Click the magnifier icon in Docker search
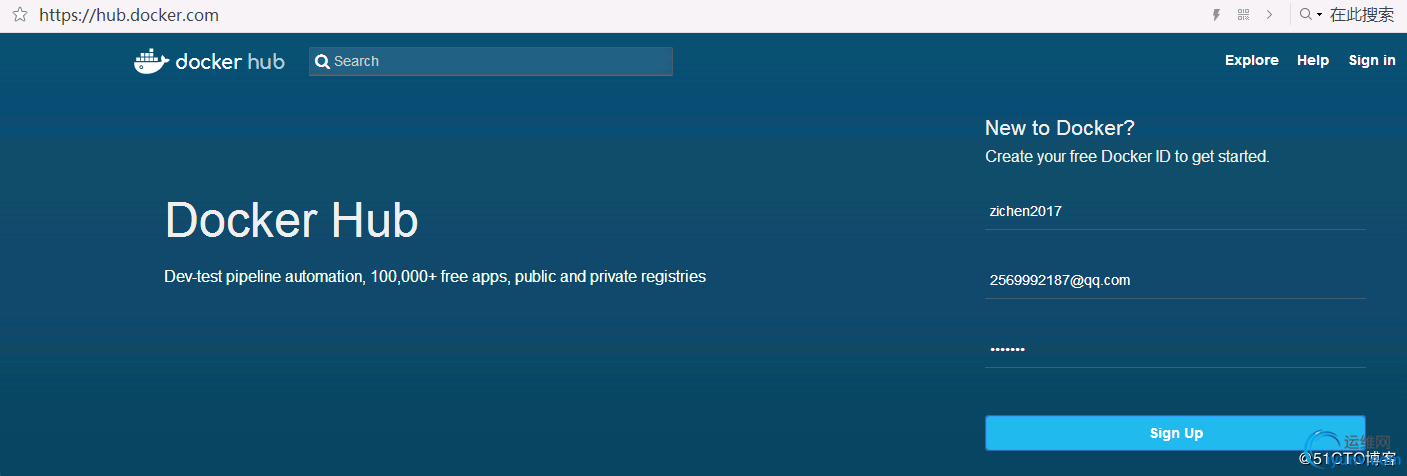Viewport: 1407px width, 476px height. pyautogui.click(x=322, y=62)
